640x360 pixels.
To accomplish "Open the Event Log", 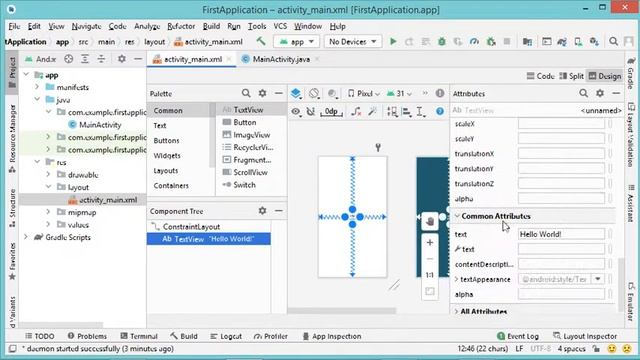I will click(x=518, y=336).
